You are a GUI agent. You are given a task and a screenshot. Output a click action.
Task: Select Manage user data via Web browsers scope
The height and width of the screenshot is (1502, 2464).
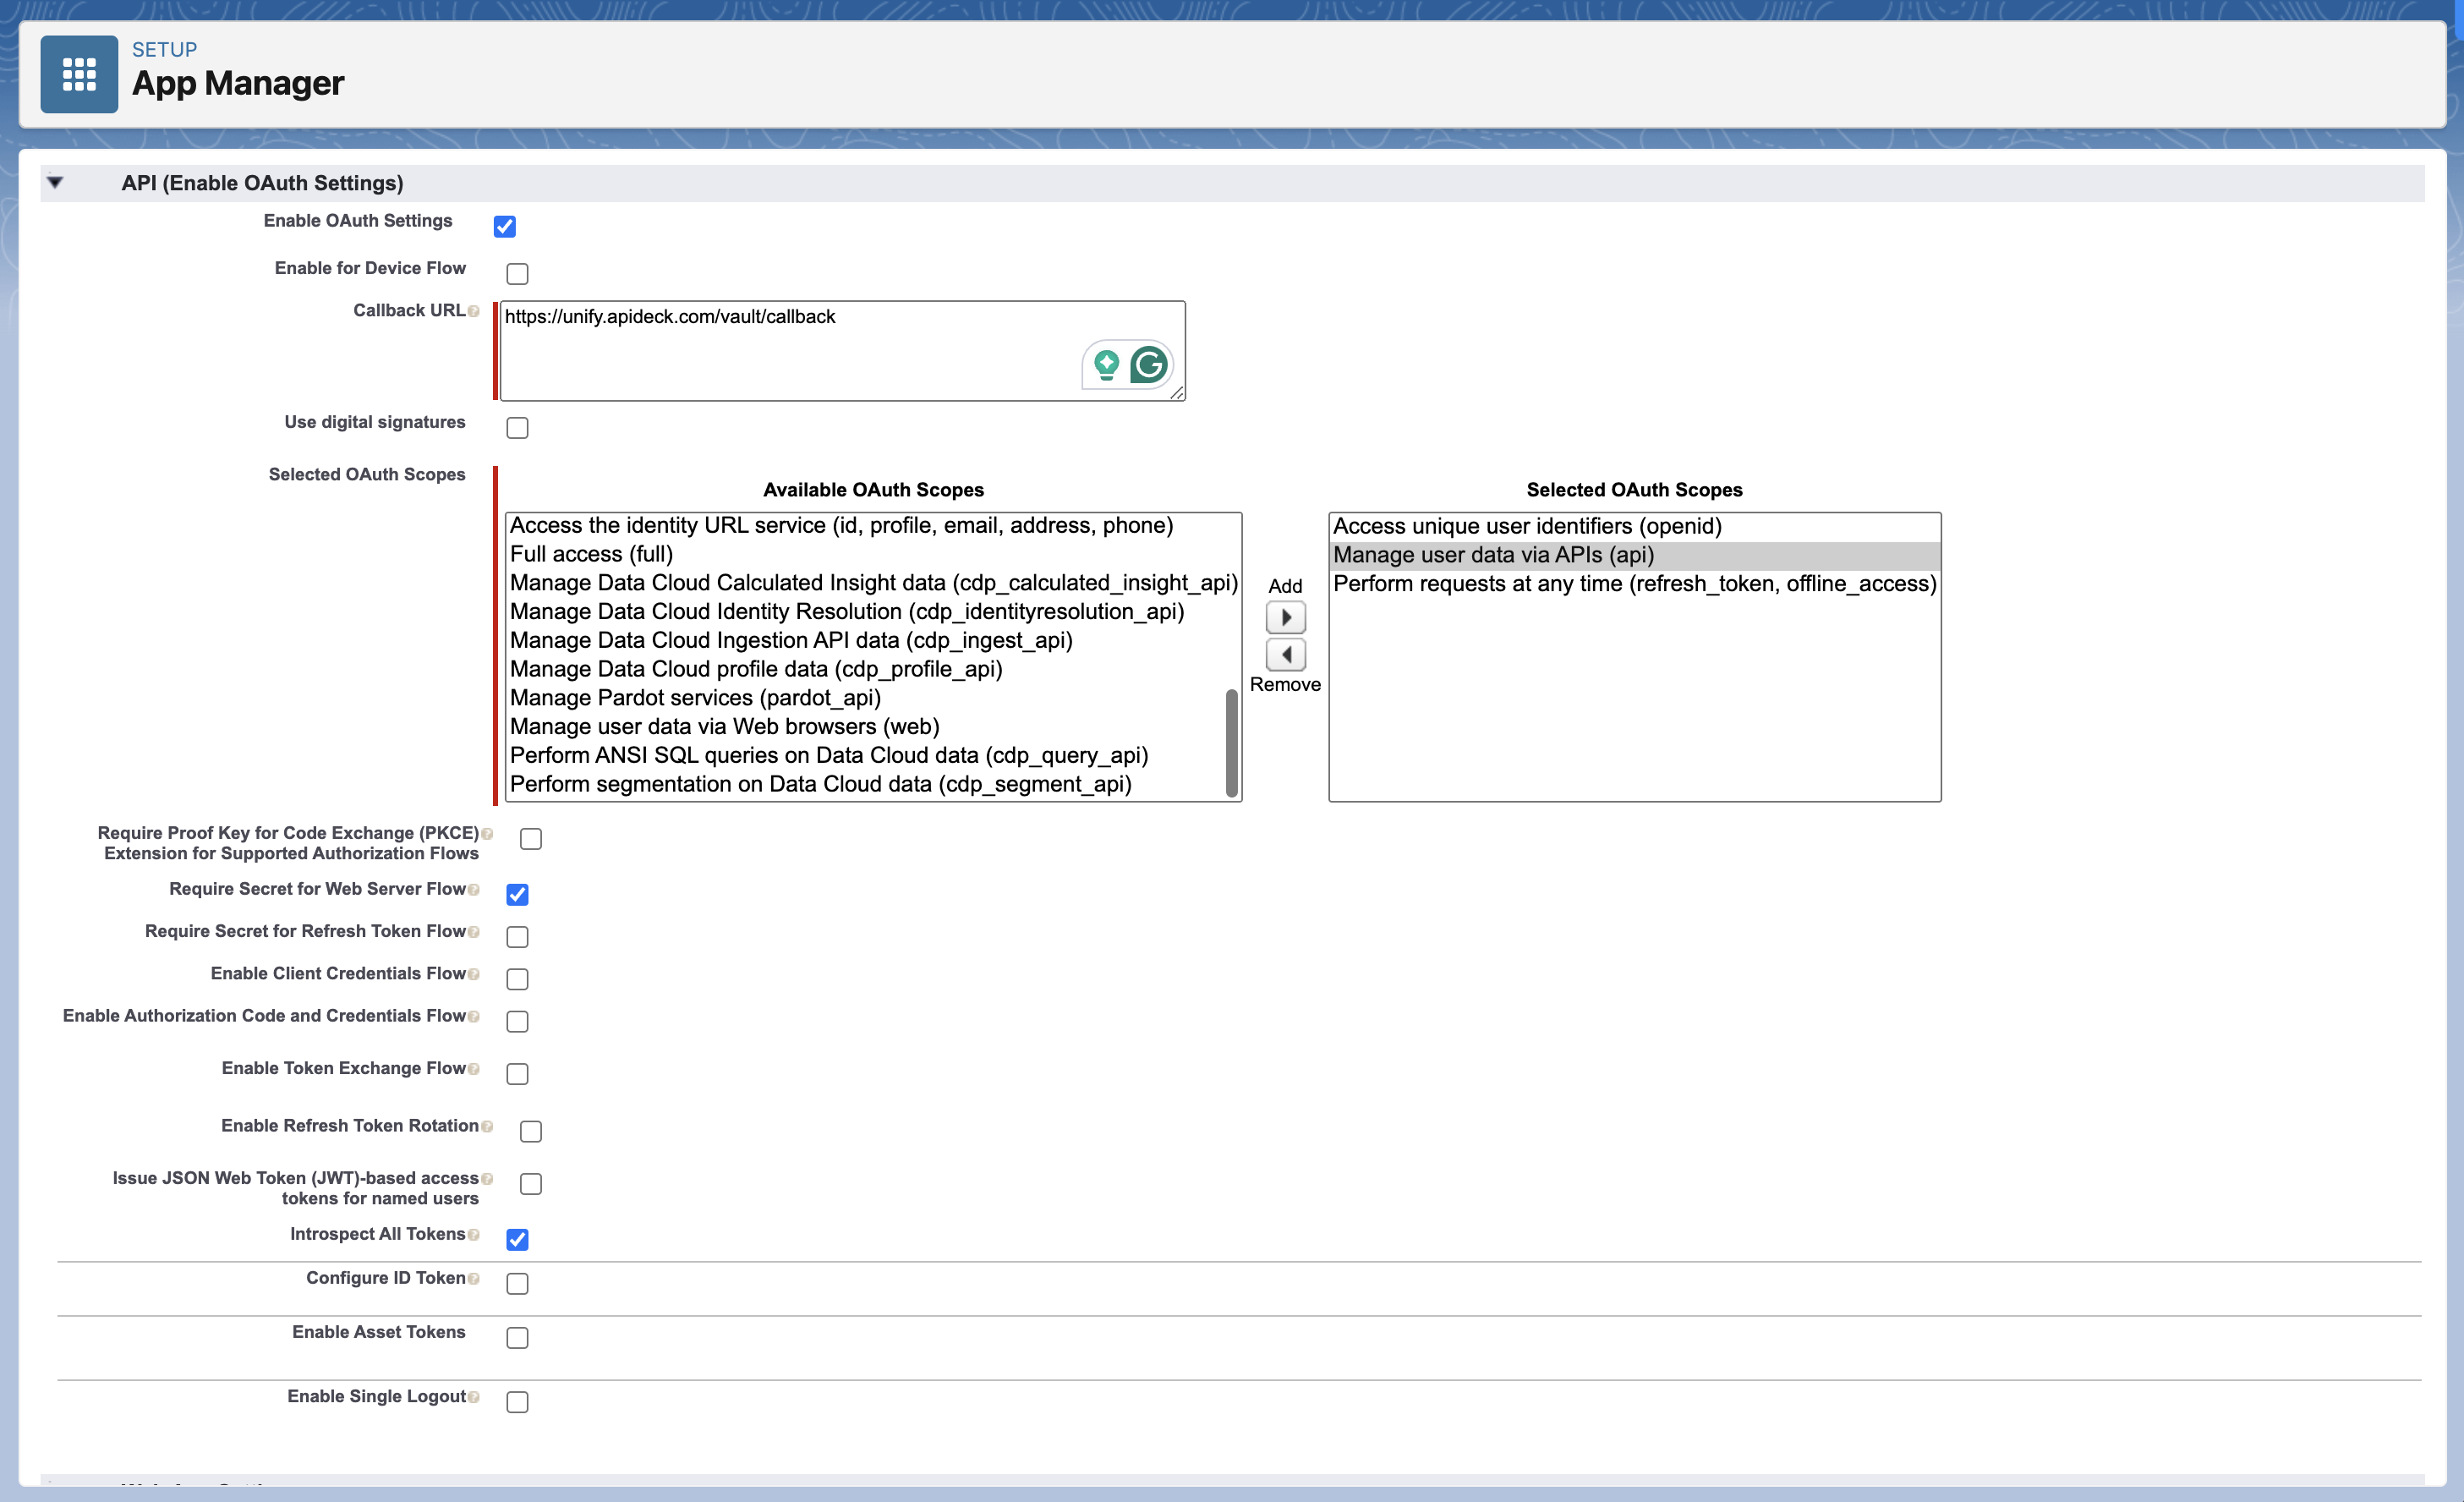click(x=866, y=727)
